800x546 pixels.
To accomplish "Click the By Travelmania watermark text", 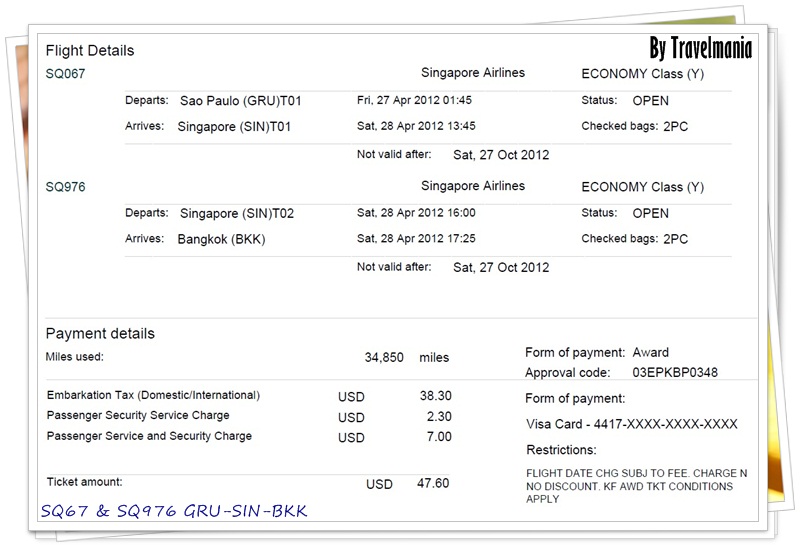I will [x=700, y=48].
